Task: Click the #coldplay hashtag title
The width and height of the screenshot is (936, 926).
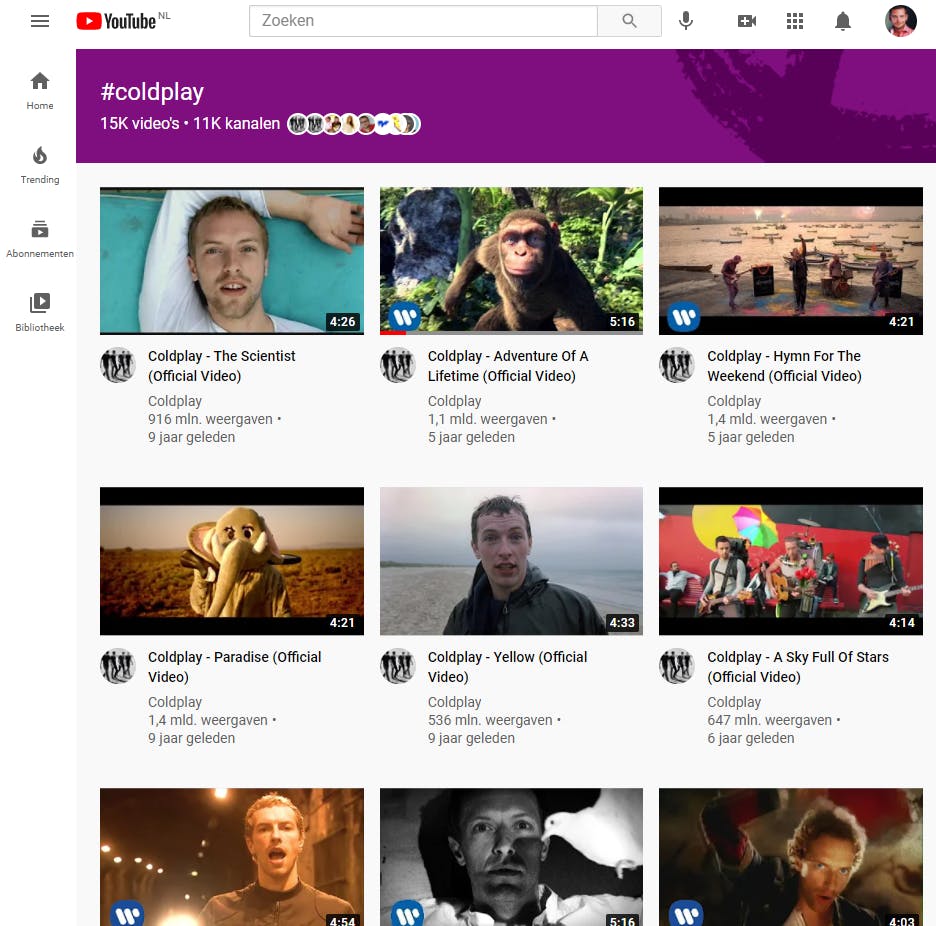Action: pos(152,92)
